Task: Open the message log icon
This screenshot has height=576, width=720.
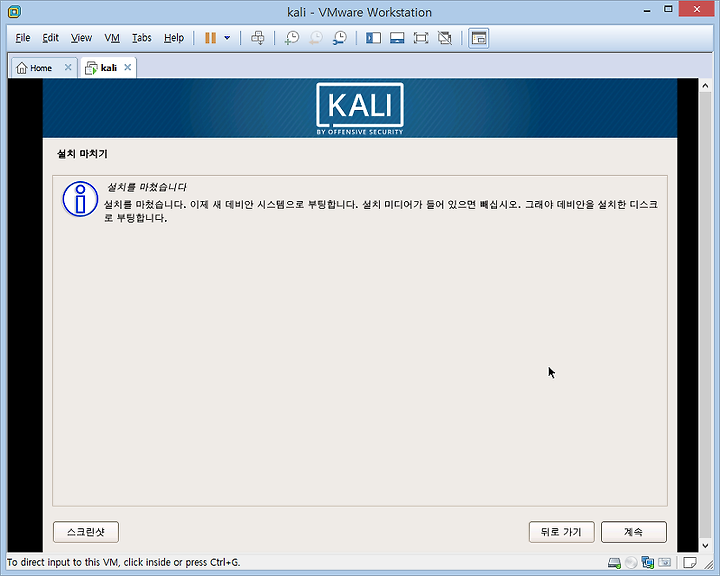Action: coord(690,562)
